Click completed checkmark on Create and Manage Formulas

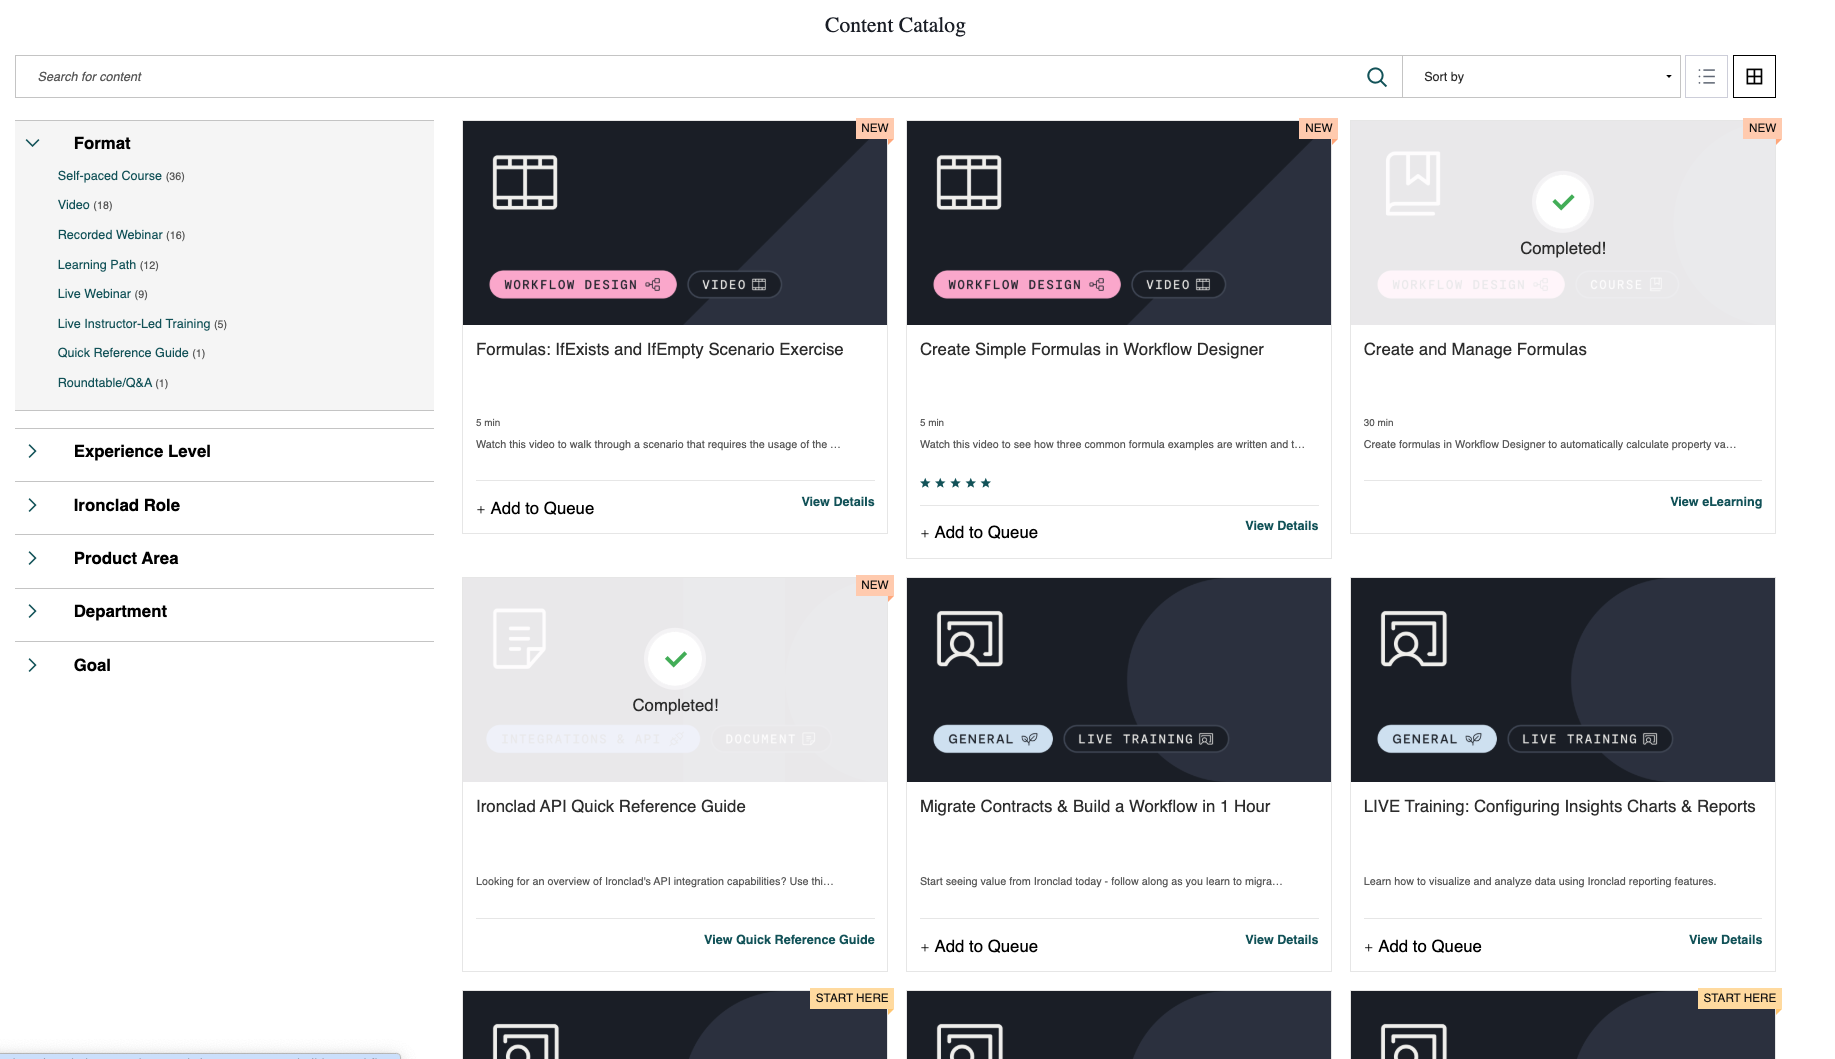click(1563, 202)
